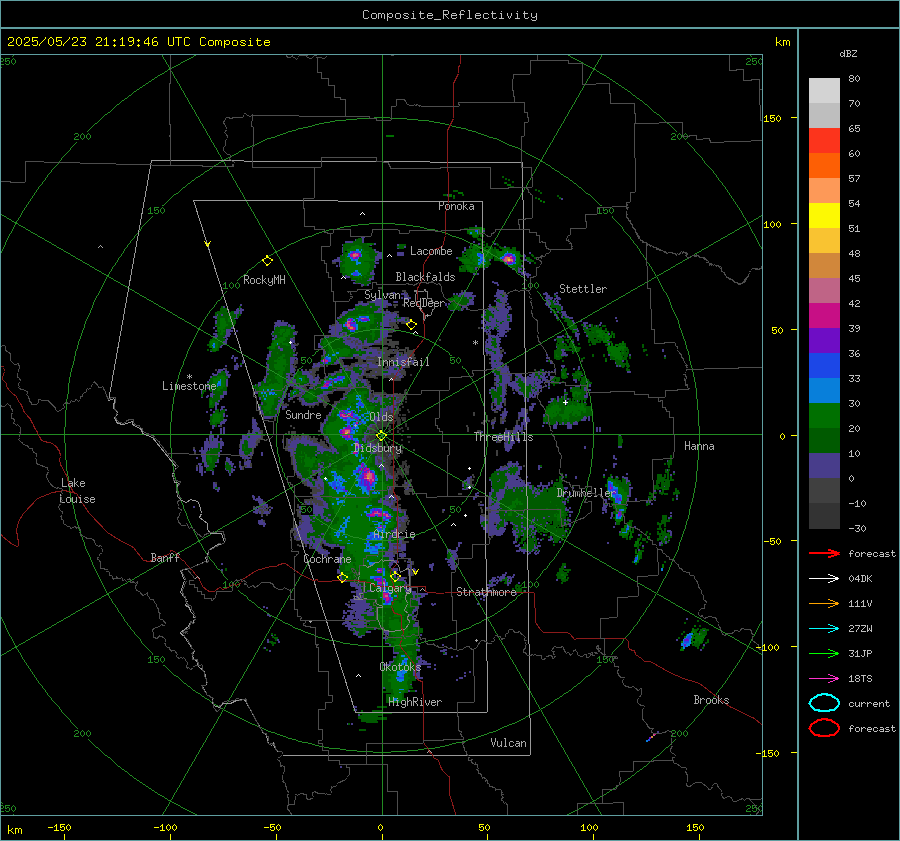This screenshot has height=841, width=900.
Task: Click the Drumheller town label
Action: pyautogui.click(x=586, y=493)
